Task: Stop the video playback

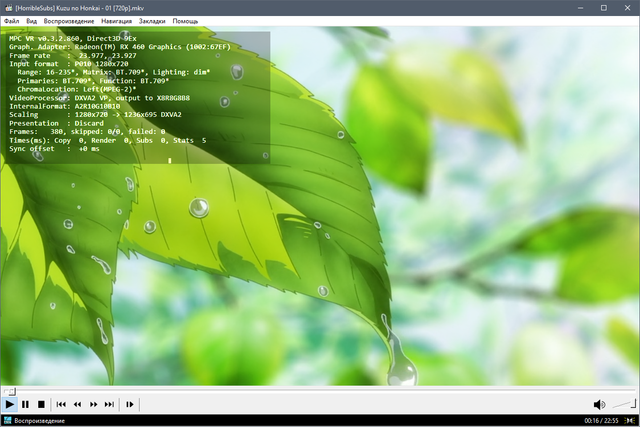Action: [x=41, y=404]
